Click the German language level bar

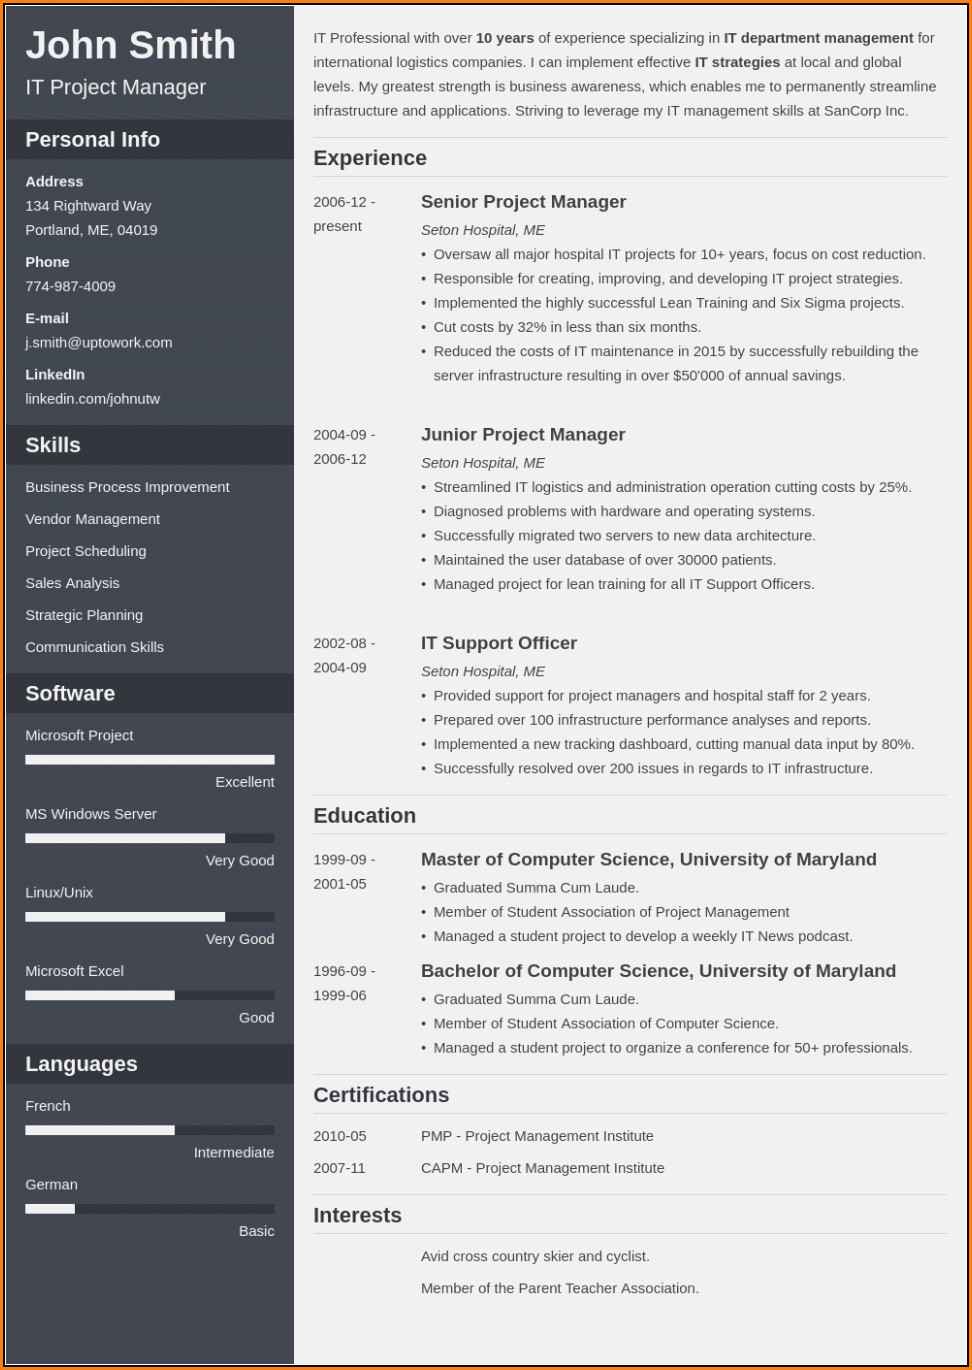coord(150,1208)
